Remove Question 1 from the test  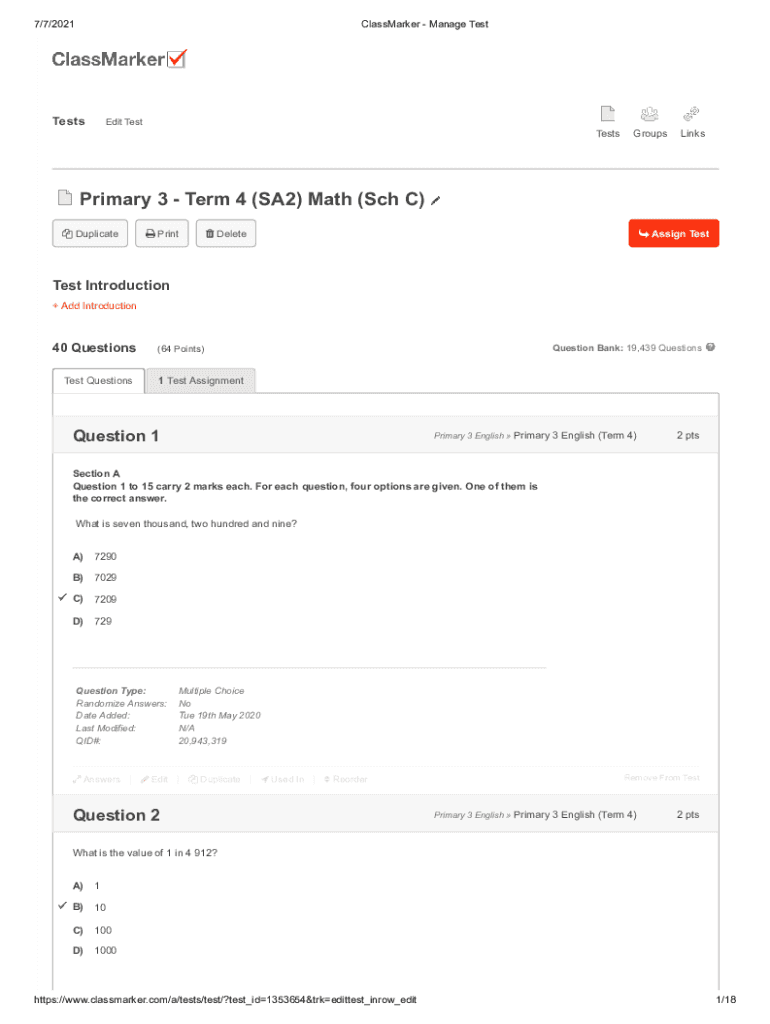pyautogui.click(x=661, y=778)
